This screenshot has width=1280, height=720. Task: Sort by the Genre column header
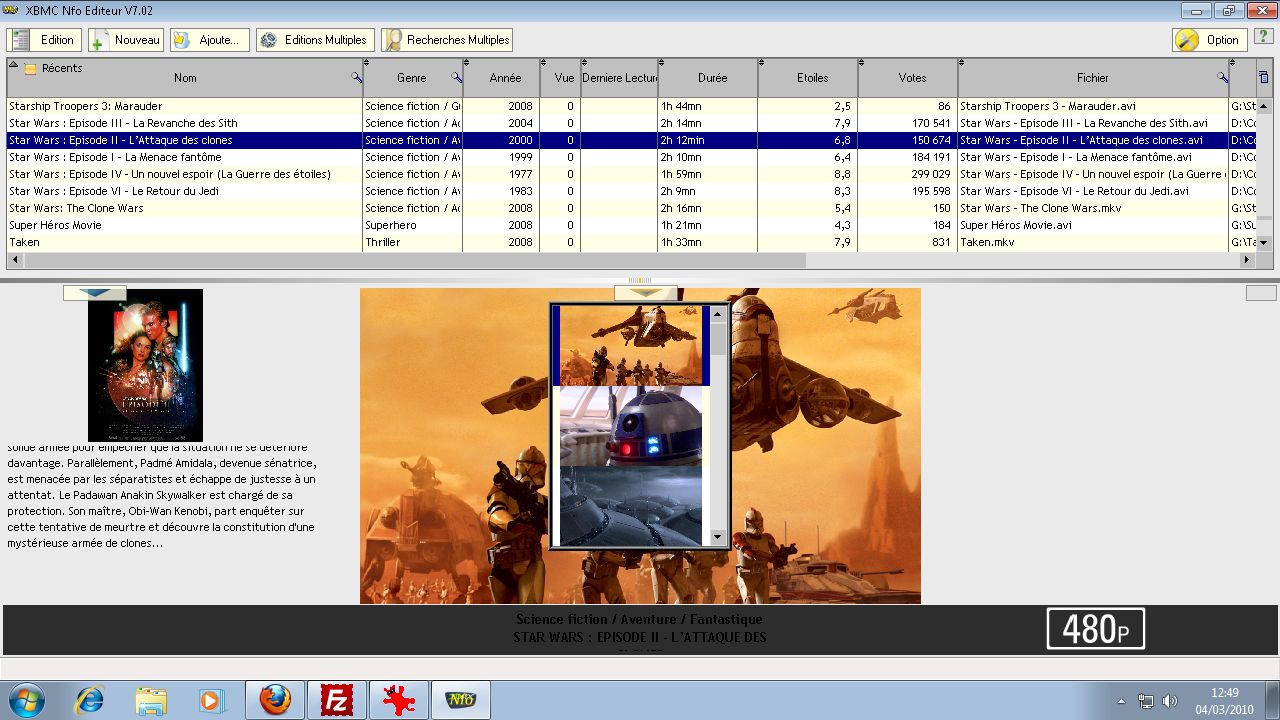412,78
